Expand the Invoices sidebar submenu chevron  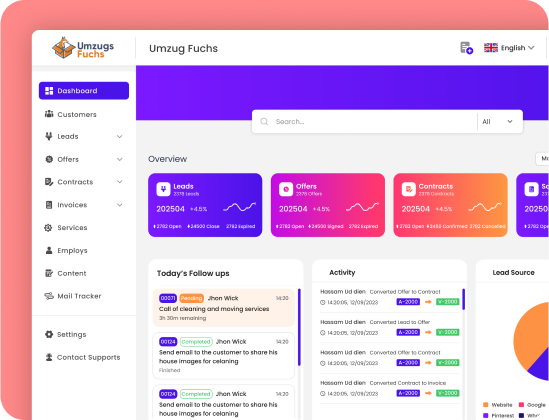coord(120,205)
